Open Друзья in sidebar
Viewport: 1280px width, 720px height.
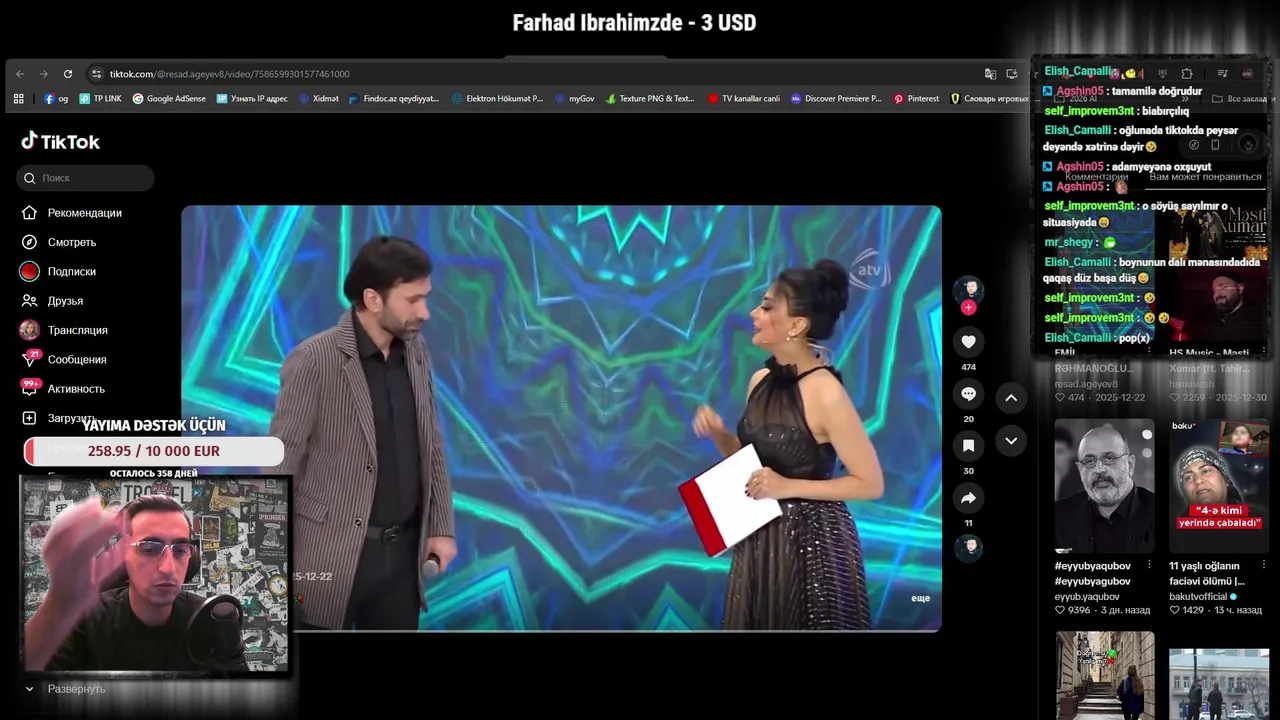tap(53, 301)
